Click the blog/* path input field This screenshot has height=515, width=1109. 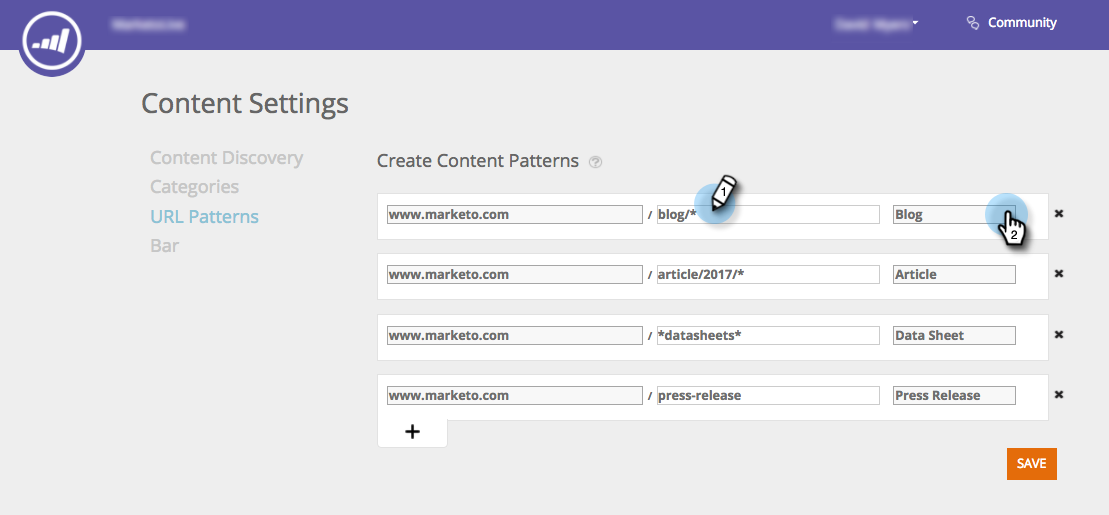[x=768, y=214]
